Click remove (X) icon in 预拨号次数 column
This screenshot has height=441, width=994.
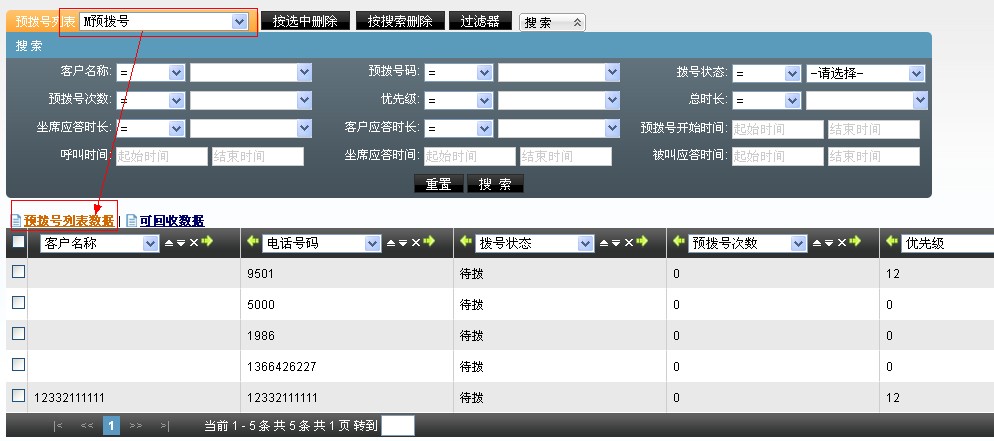tap(842, 243)
